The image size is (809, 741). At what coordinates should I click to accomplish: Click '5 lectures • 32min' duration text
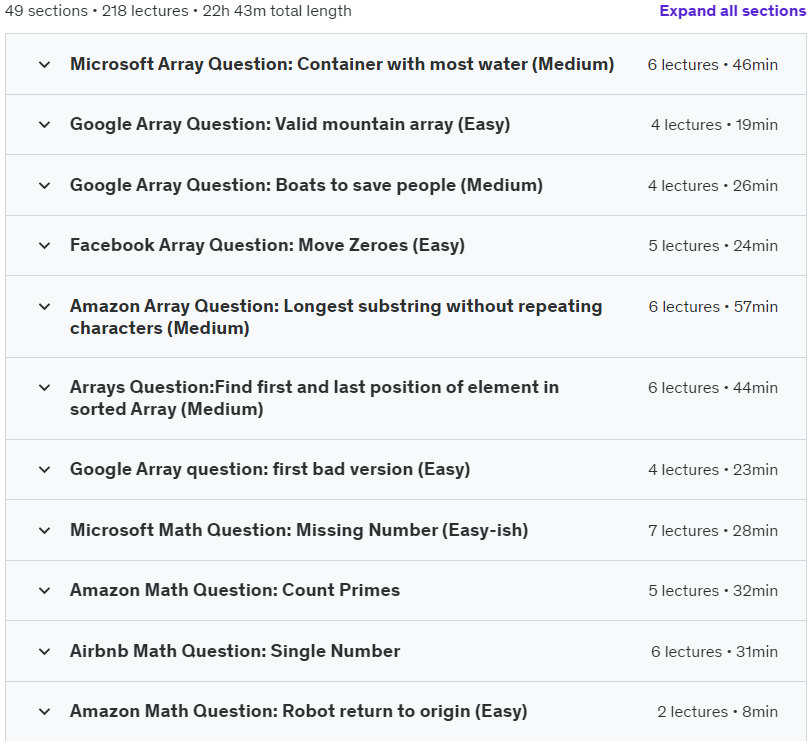(713, 590)
